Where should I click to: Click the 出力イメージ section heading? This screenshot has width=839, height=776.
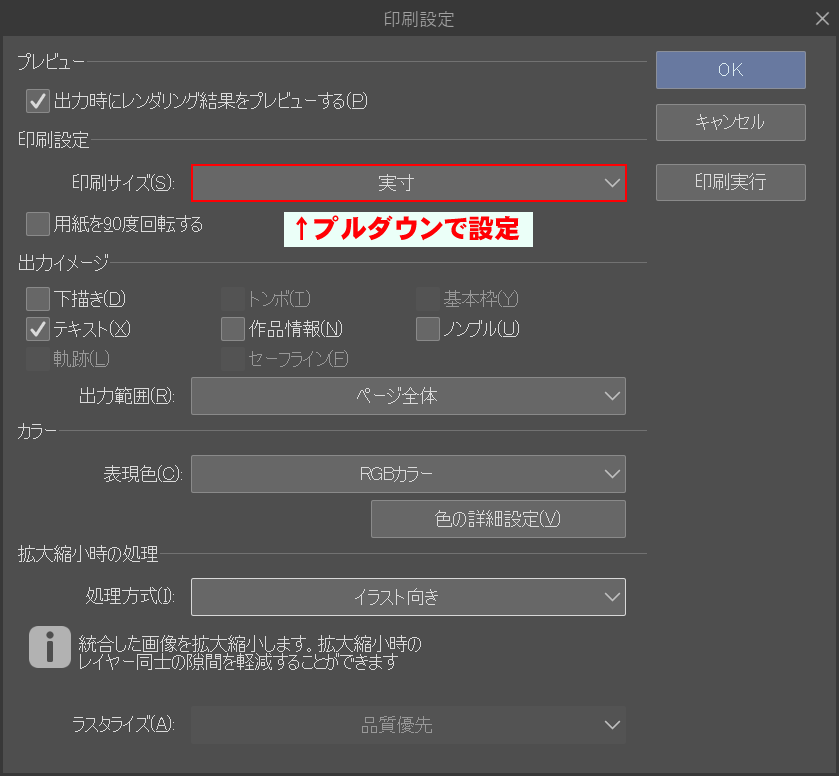(x=63, y=263)
